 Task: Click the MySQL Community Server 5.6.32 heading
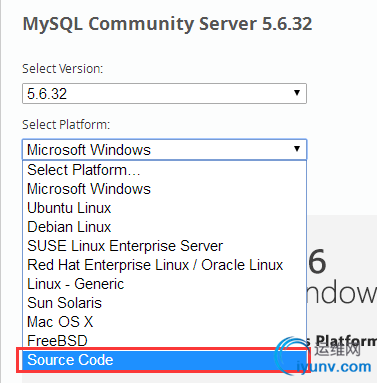click(167, 24)
